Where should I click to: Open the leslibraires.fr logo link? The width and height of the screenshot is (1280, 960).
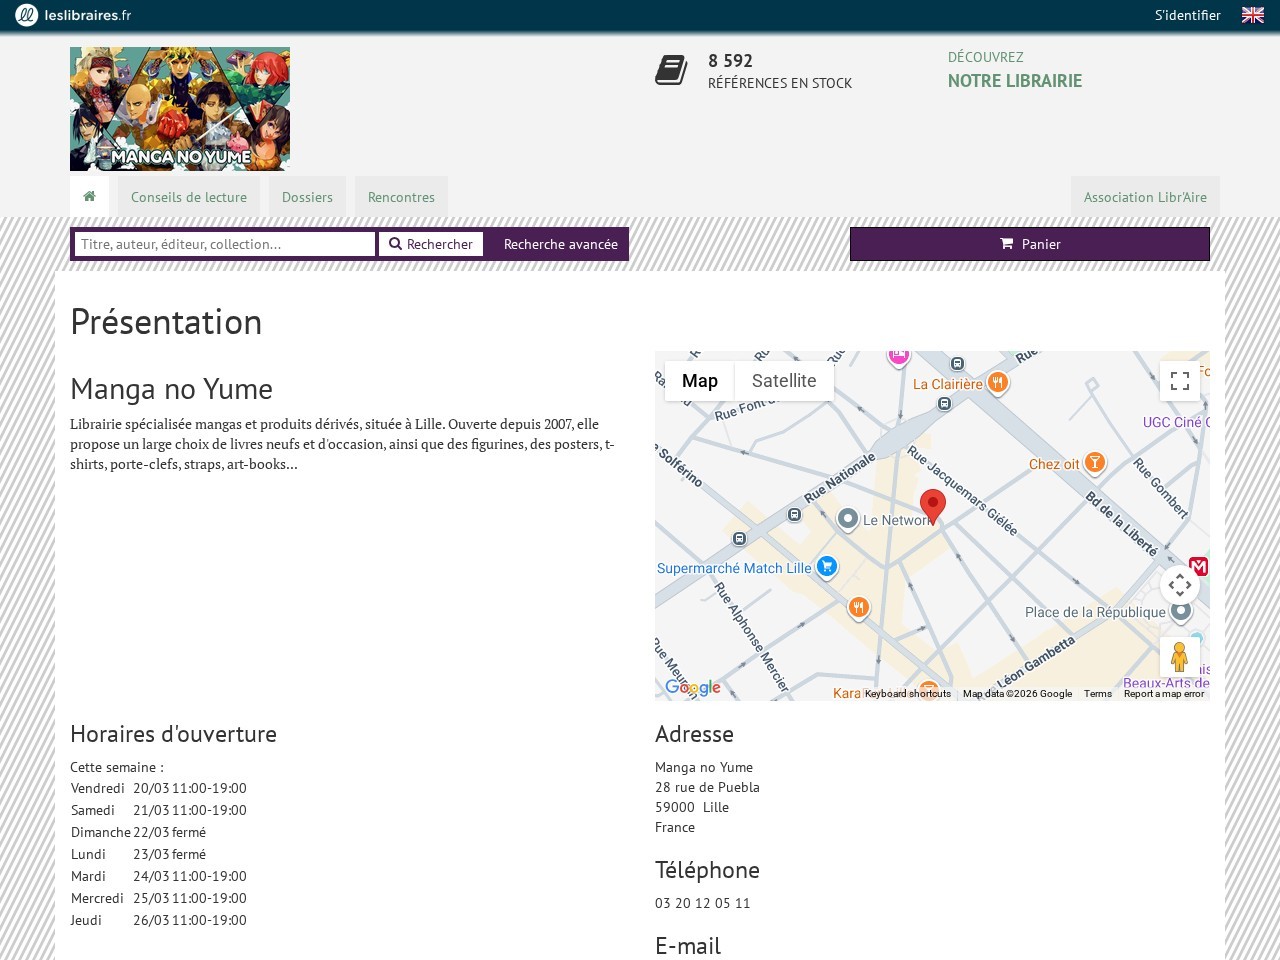tap(73, 15)
